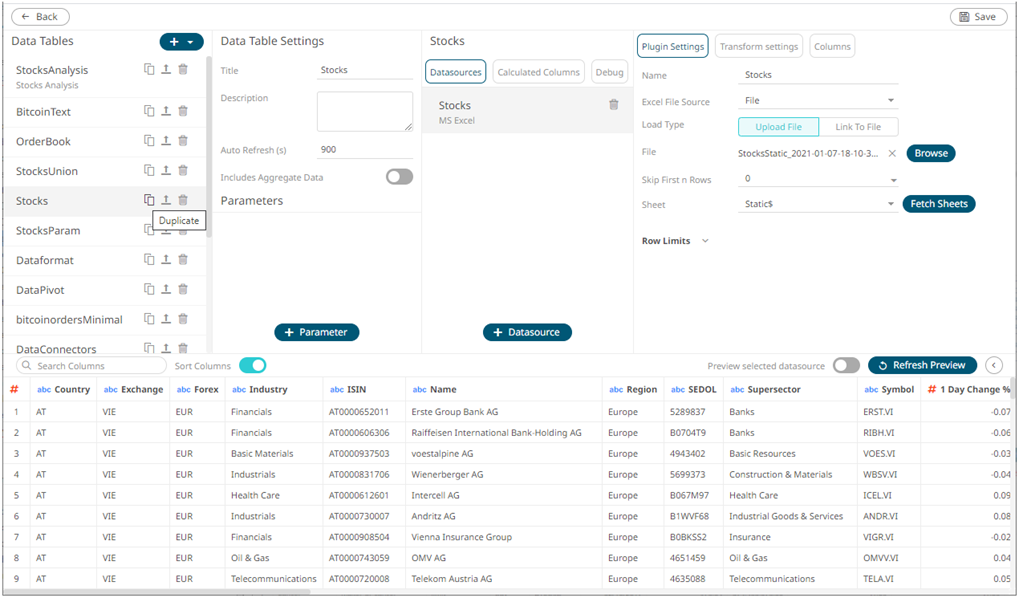Upload icon for BitcoinText table
This screenshot has height=598, width=1019.
tap(166, 111)
